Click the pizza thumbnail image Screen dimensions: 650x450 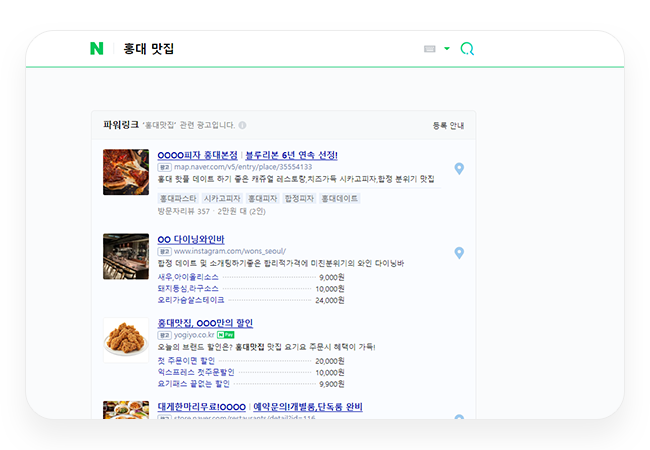126,172
